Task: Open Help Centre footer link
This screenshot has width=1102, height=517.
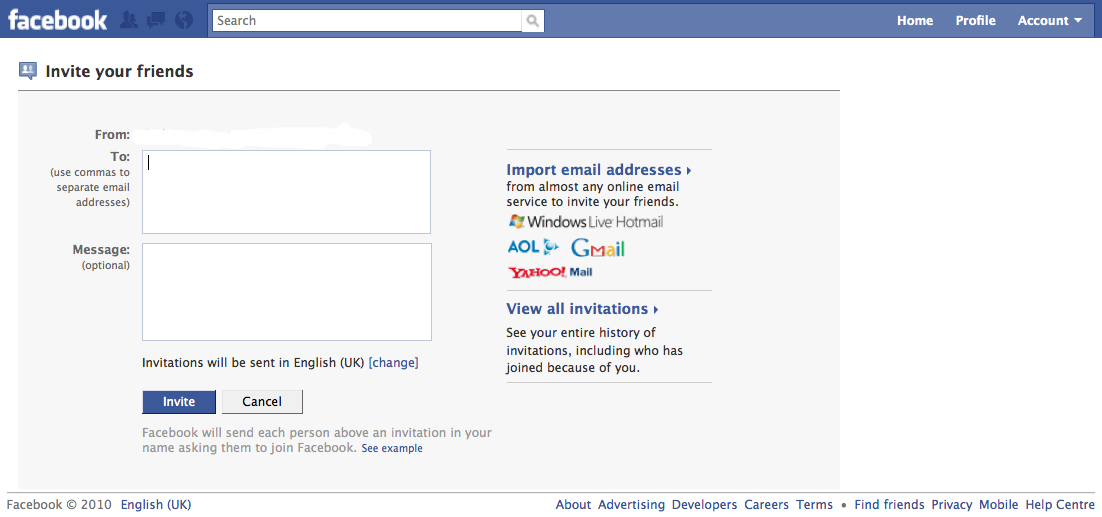Action: [x=1060, y=504]
